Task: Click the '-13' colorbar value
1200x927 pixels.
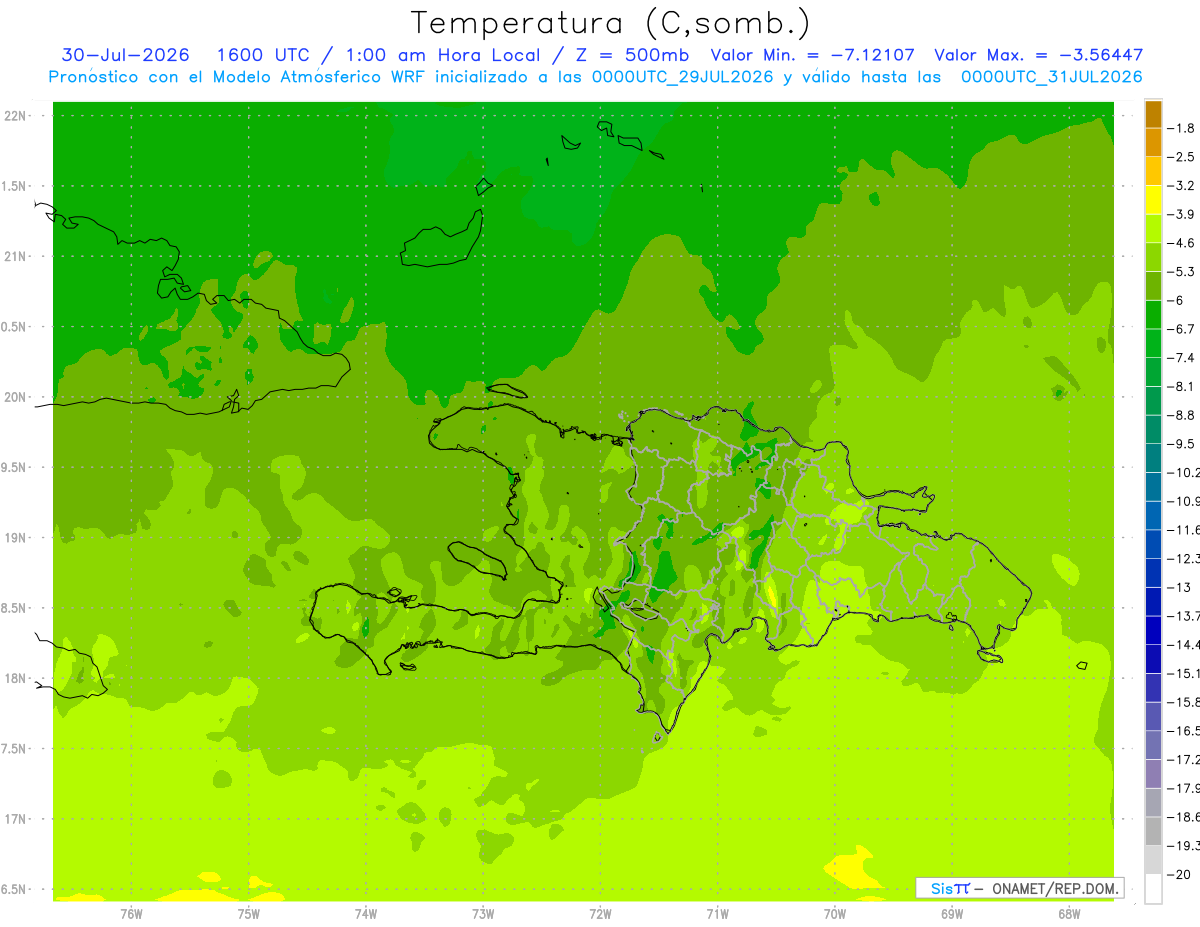Action: (x=1179, y=587)
